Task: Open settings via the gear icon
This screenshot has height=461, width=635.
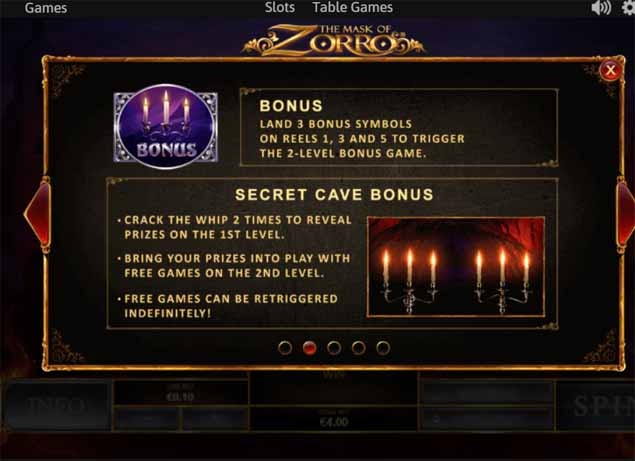Action: pos(629,8)
